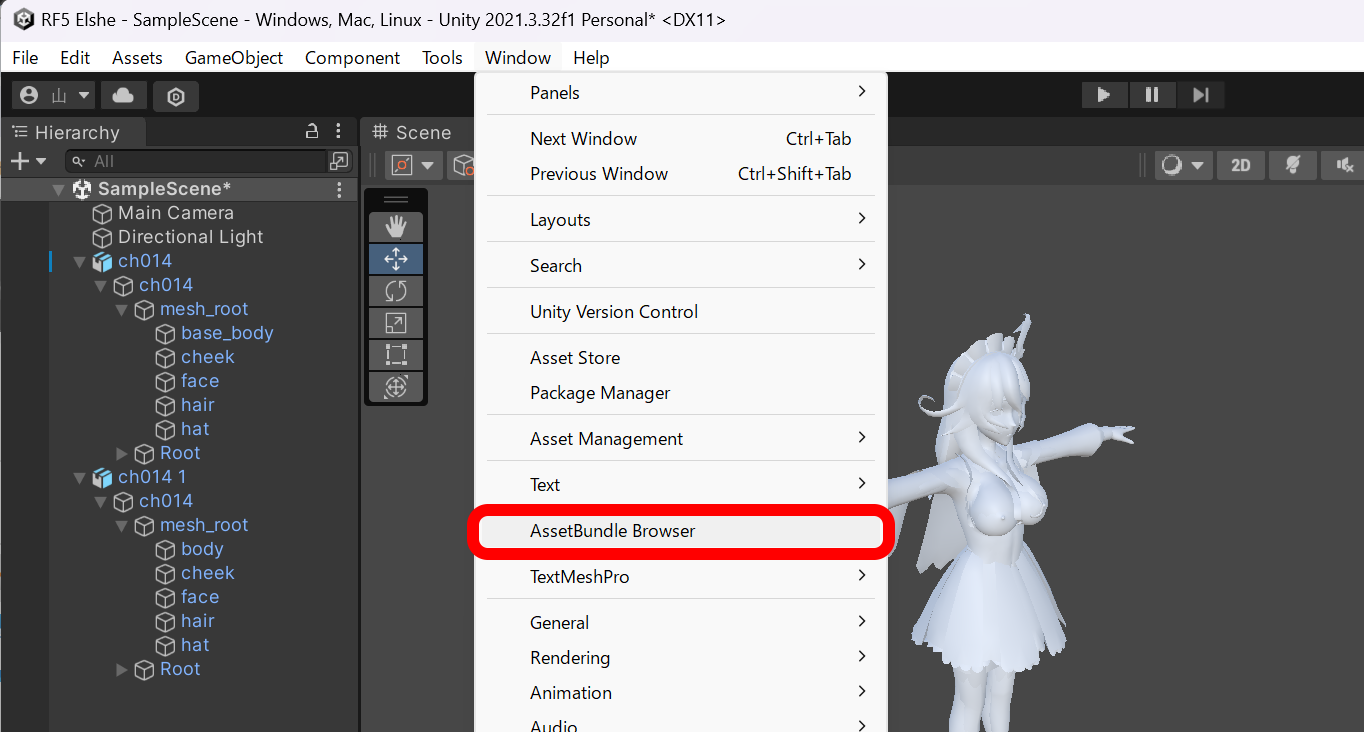1364x732 pixels.
Task: Open the Unity cloud services button
Action: pyautogui.click(x=123, y=95)
